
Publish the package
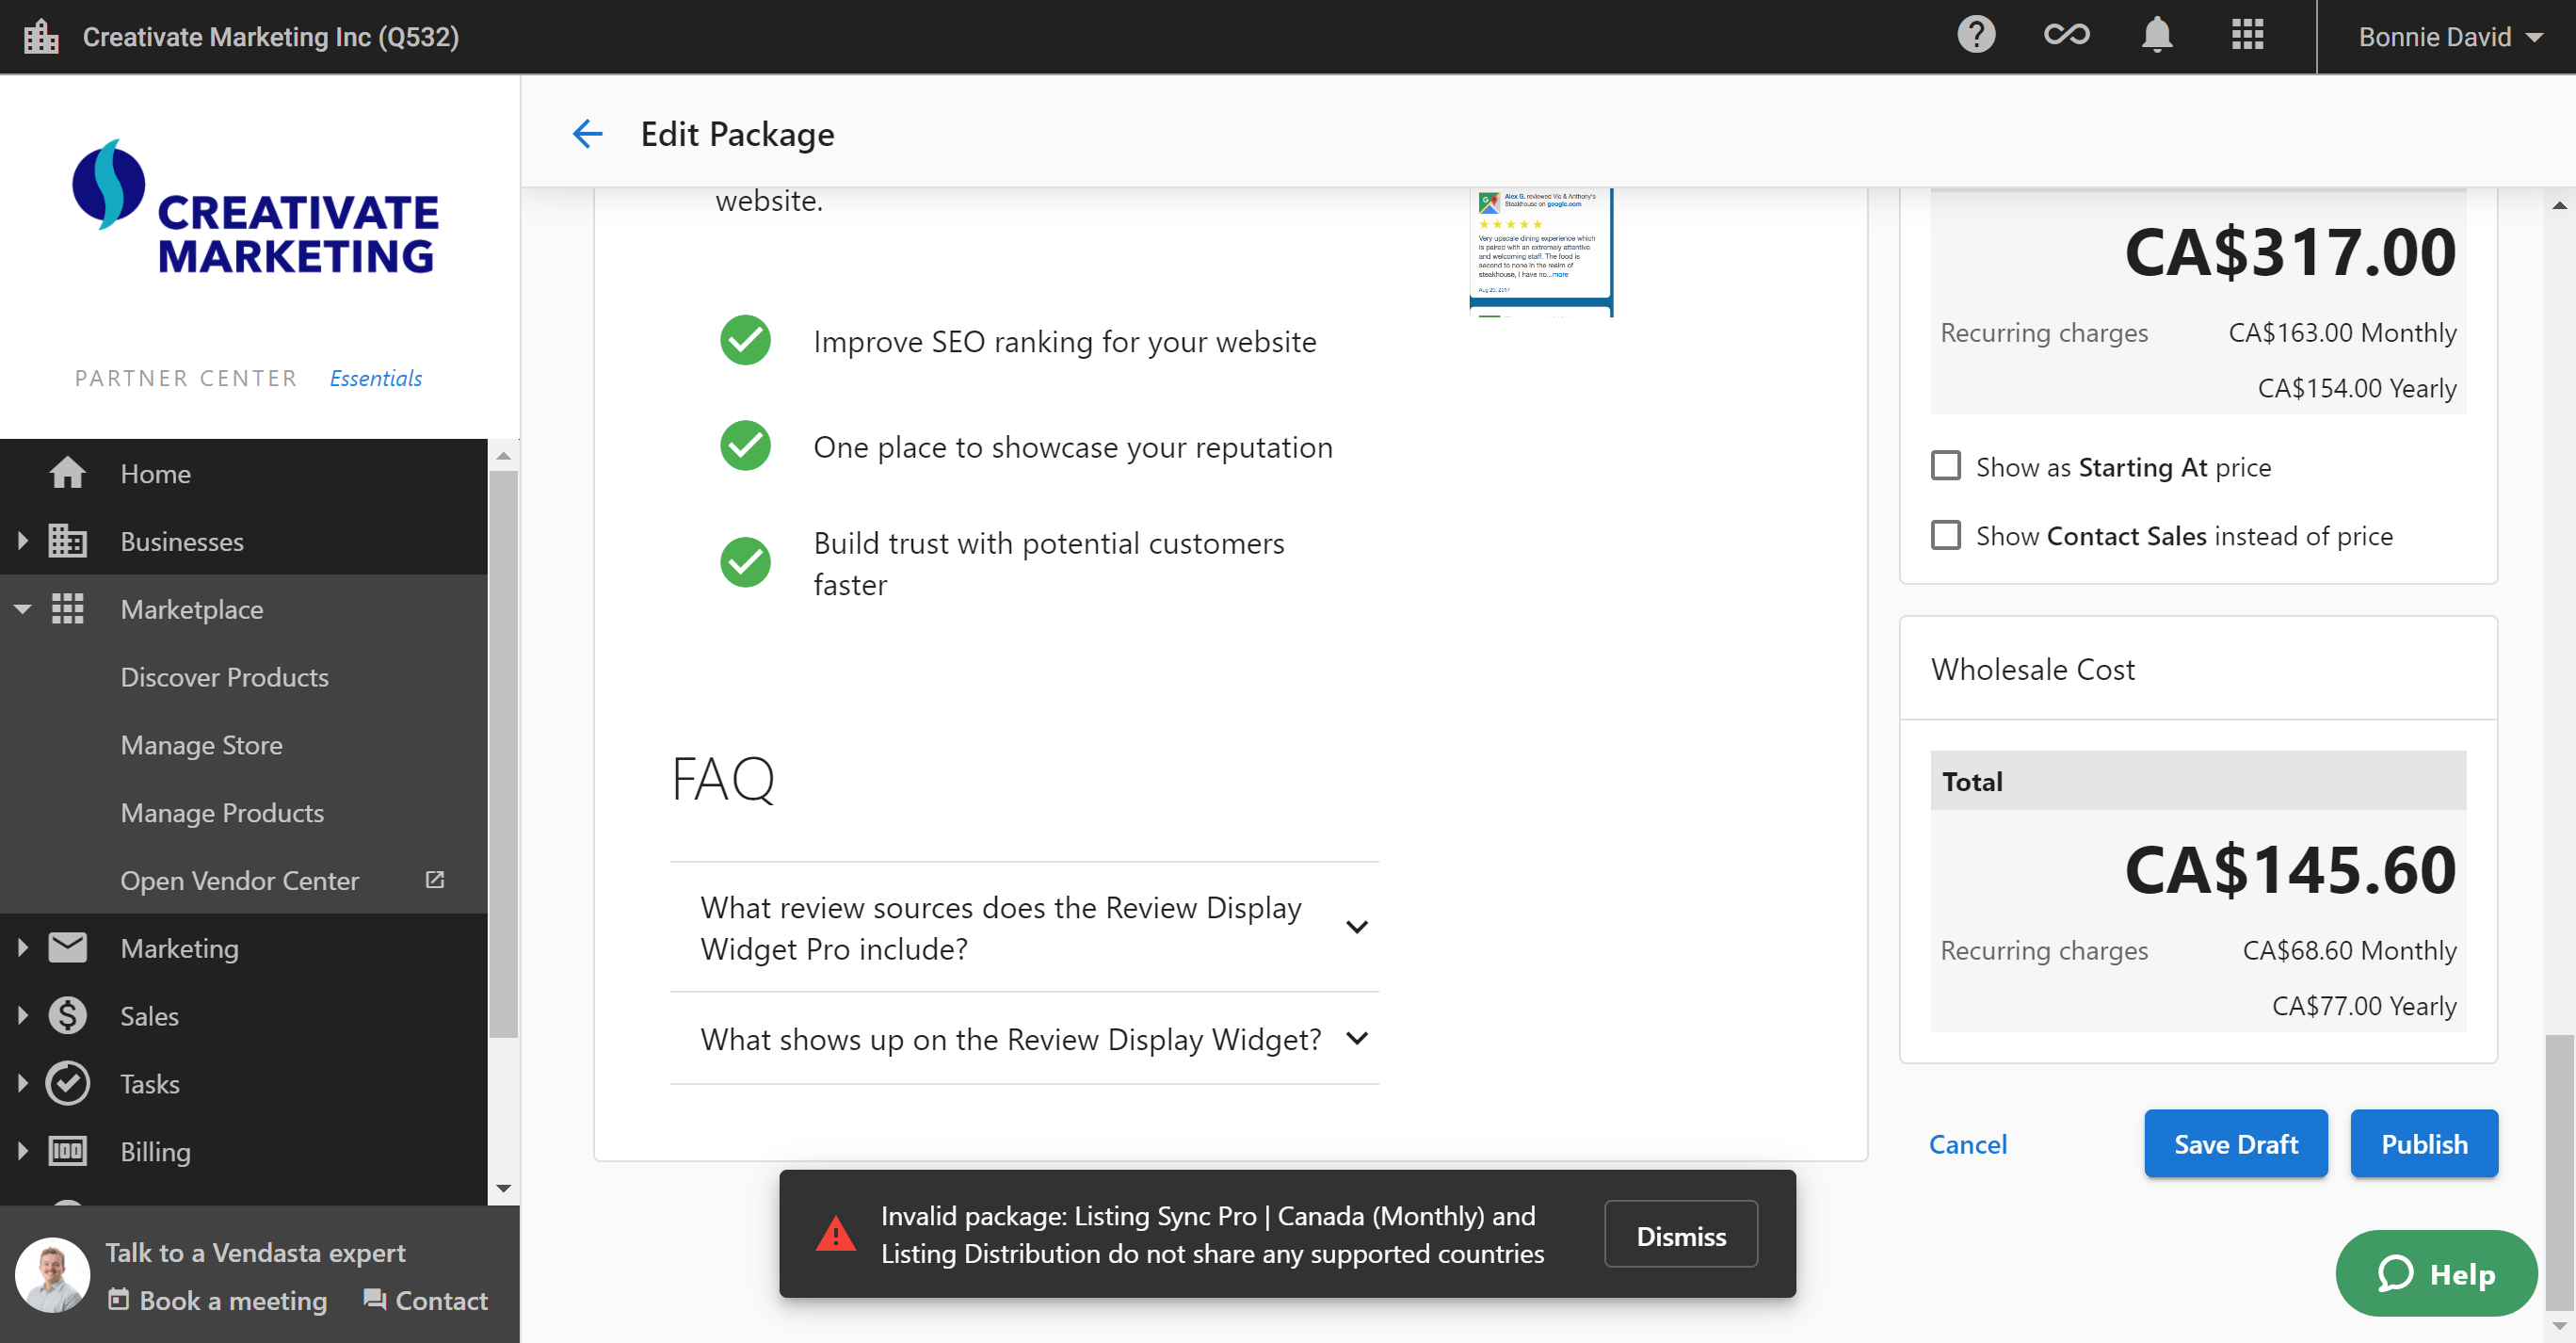(x=2424, y=1144)
